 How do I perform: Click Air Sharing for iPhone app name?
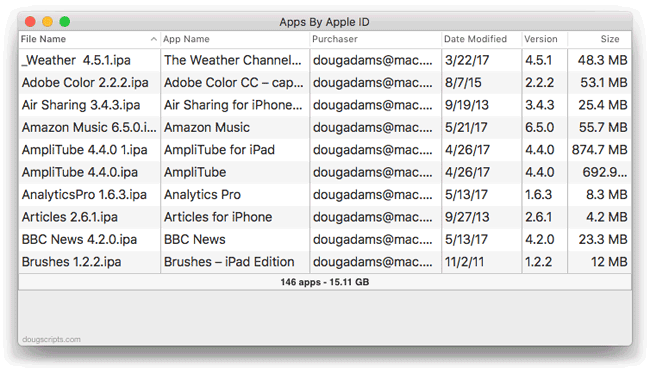(x=233, y=105)
